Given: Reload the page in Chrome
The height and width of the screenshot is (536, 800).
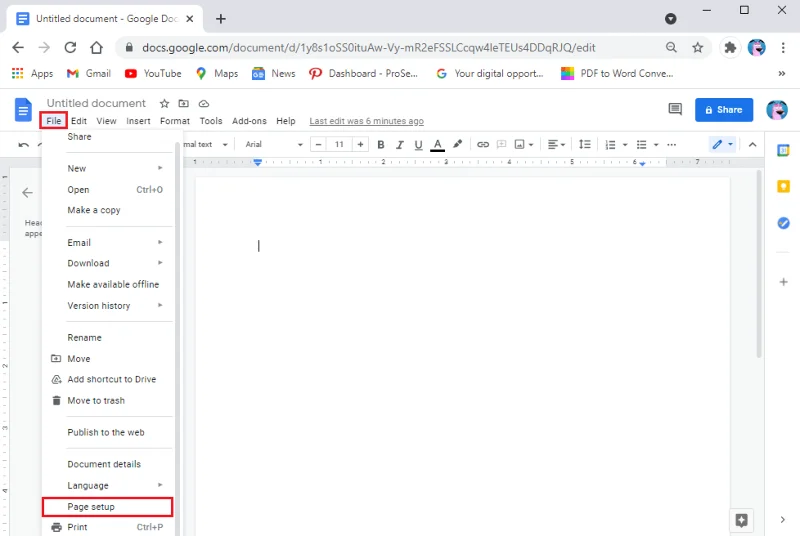Looking at the screenshot, I should click(x=70, y=47).
